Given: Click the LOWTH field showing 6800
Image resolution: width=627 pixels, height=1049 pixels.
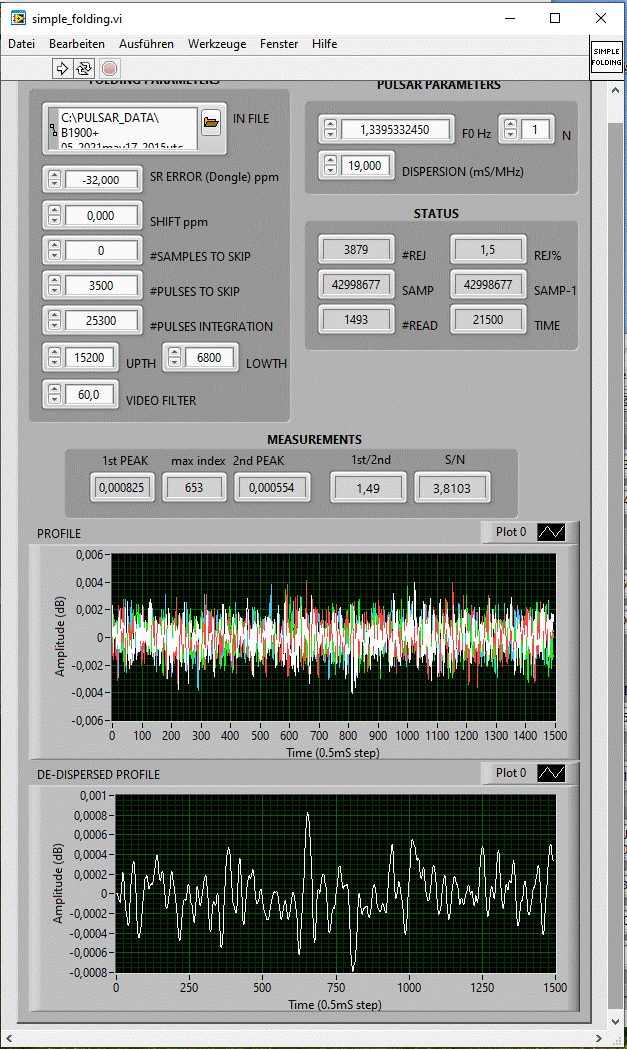Looking at the screenshot, I should click(209, 357).
